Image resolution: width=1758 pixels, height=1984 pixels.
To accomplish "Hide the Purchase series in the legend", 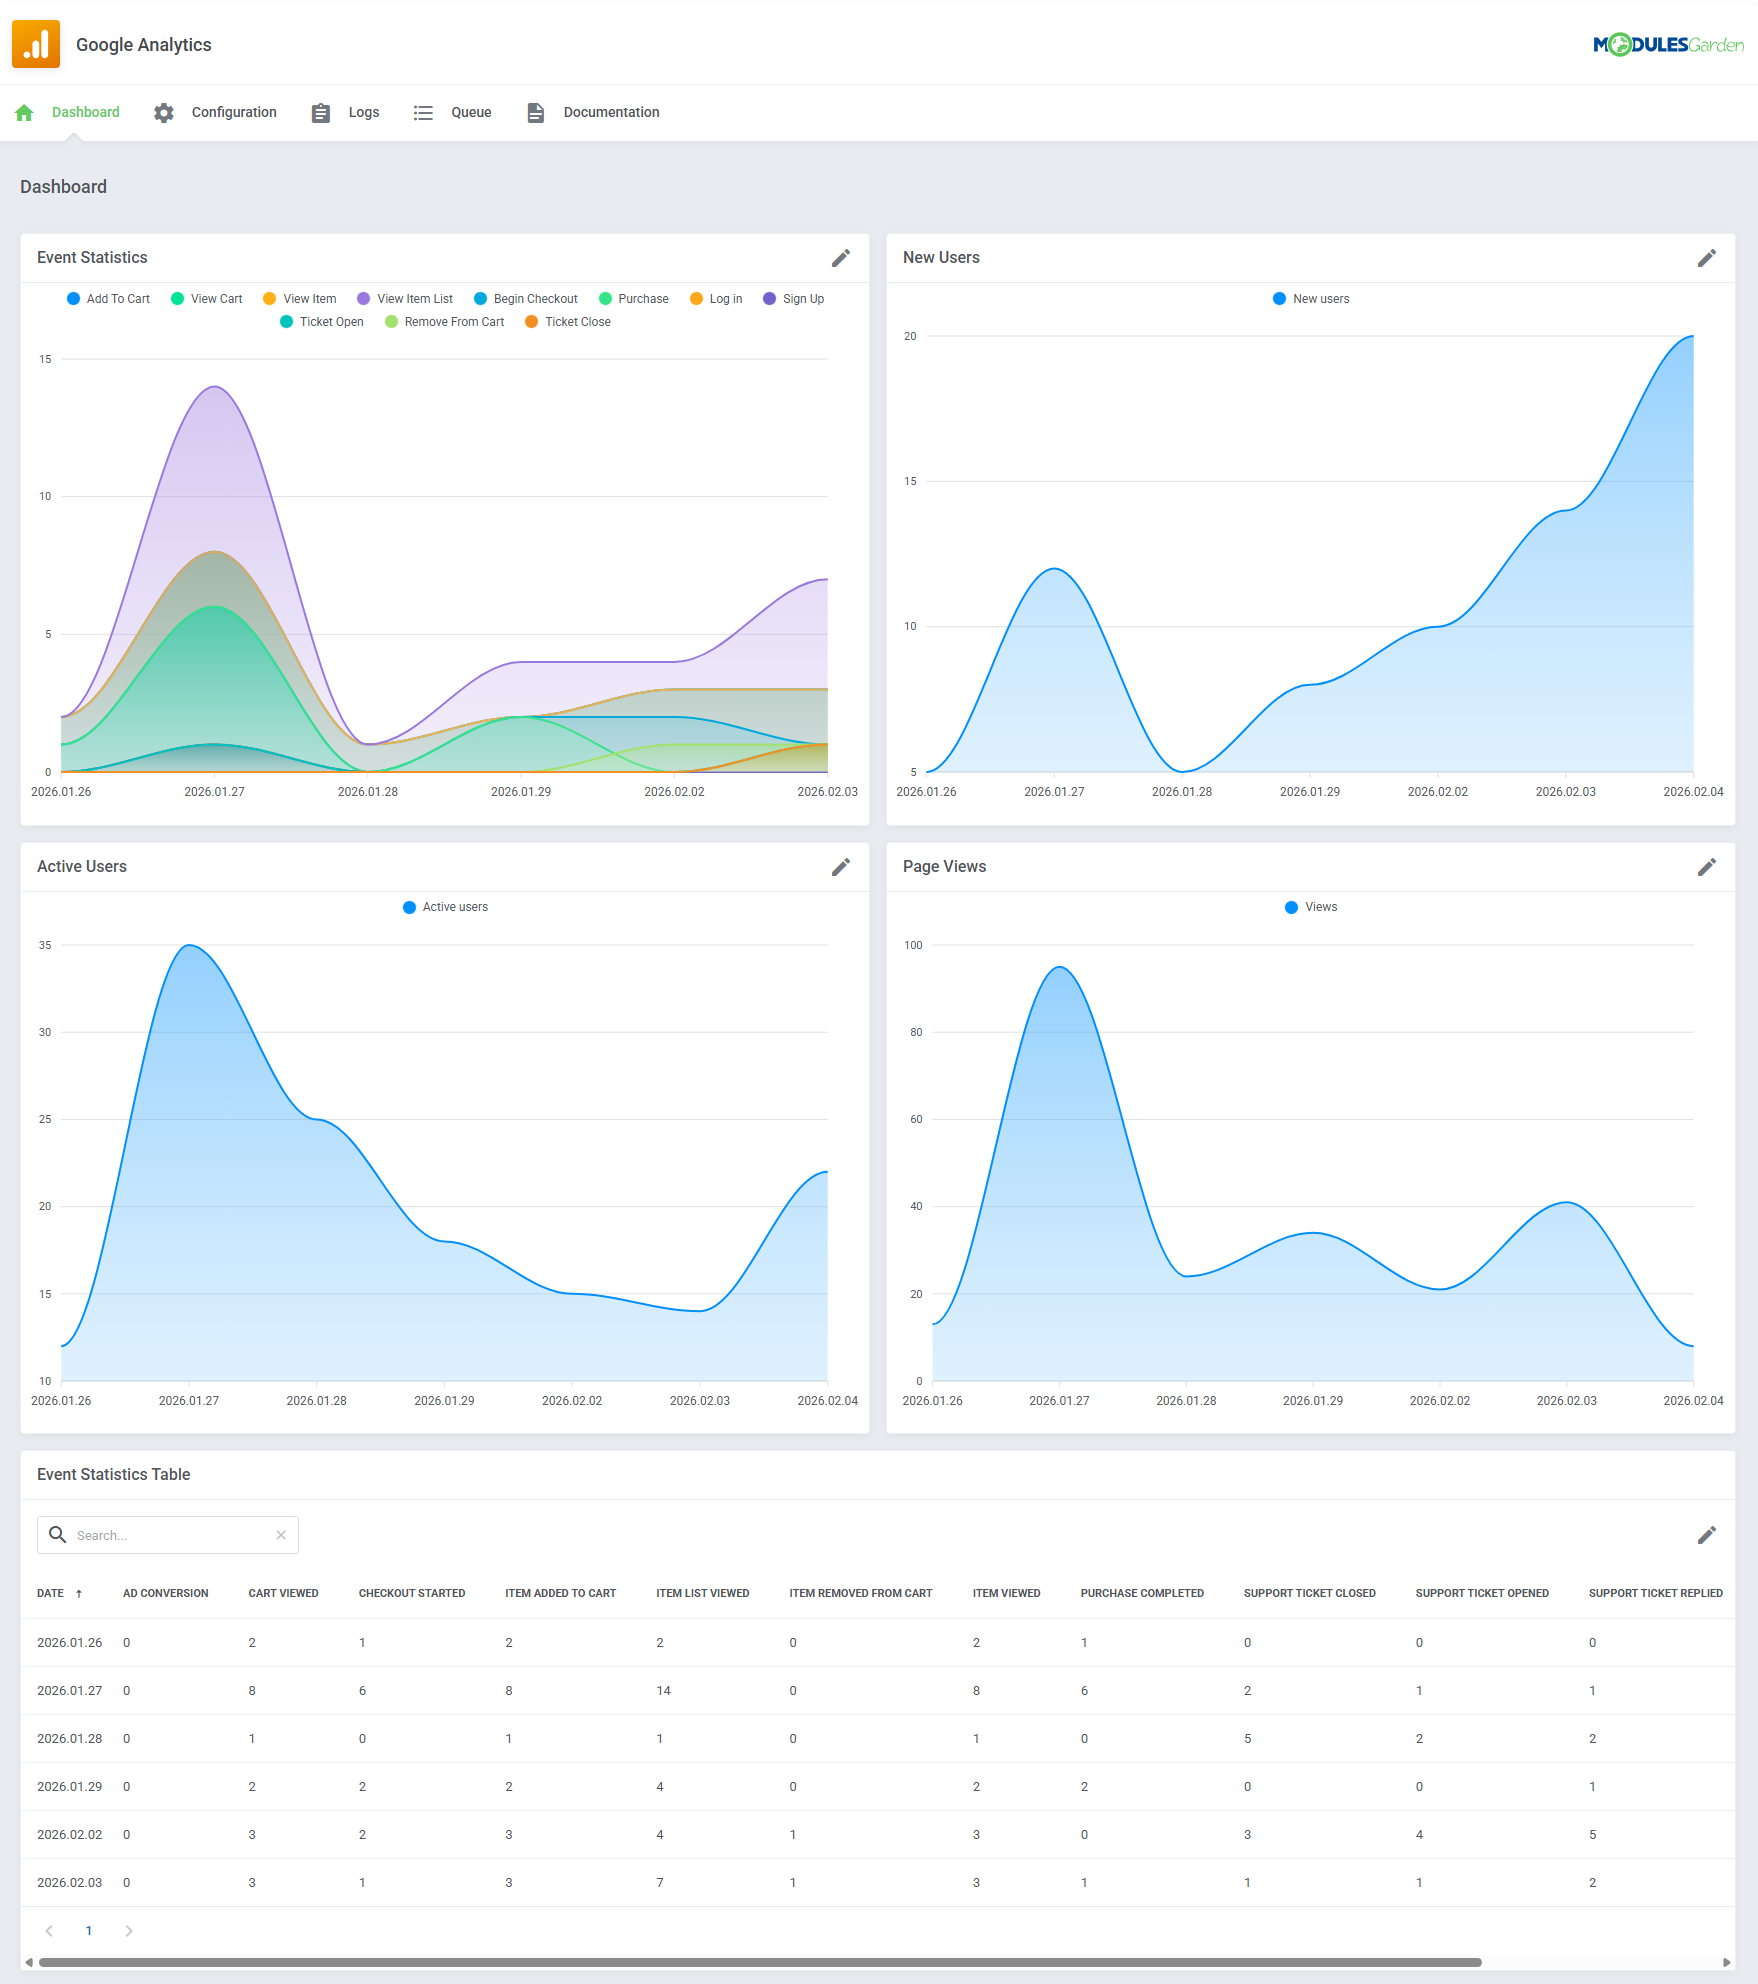I will tap(634, 298).
